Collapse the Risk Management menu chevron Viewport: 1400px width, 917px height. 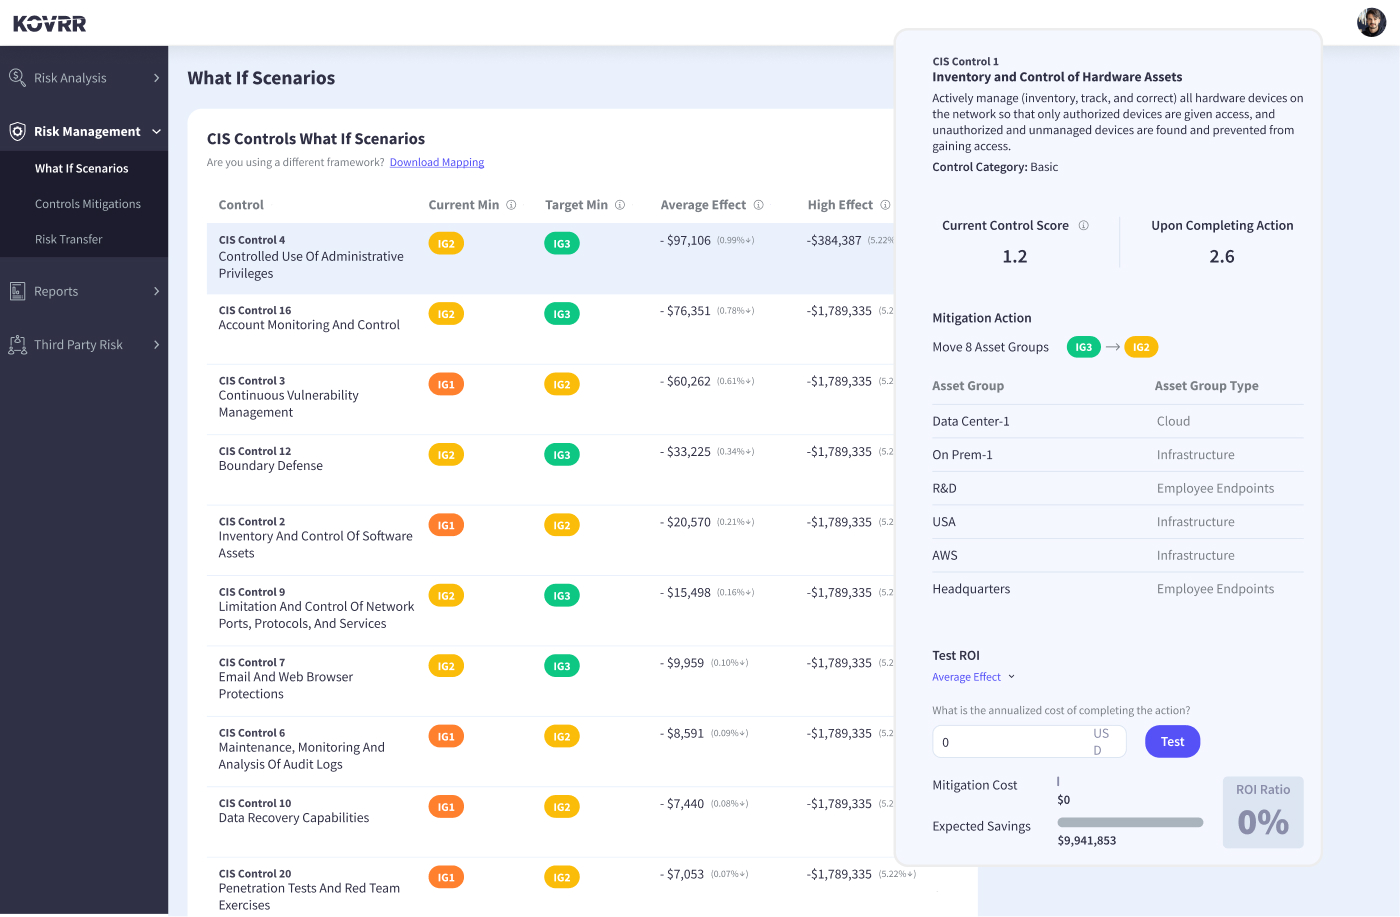click(x=156, y=131)
